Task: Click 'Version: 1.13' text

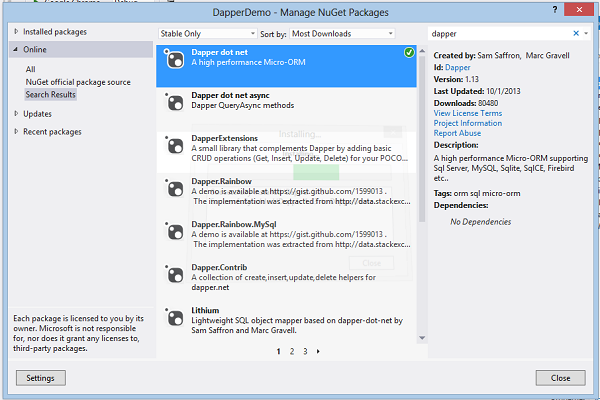Action: pyautogui.click(x=456, y=79)
